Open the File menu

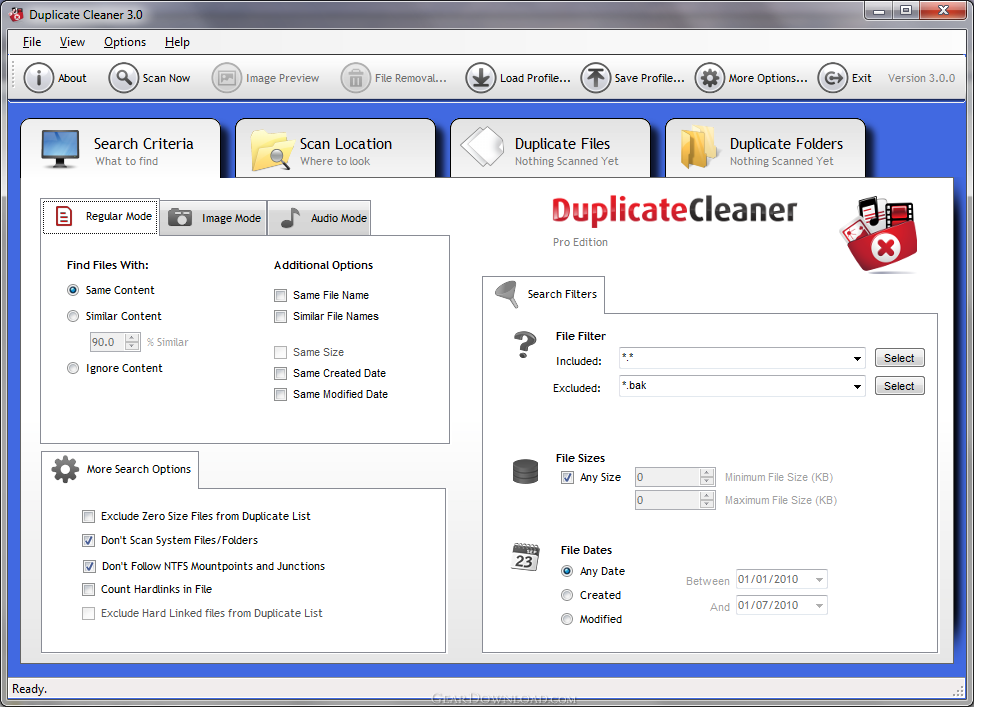pos(32,42)
